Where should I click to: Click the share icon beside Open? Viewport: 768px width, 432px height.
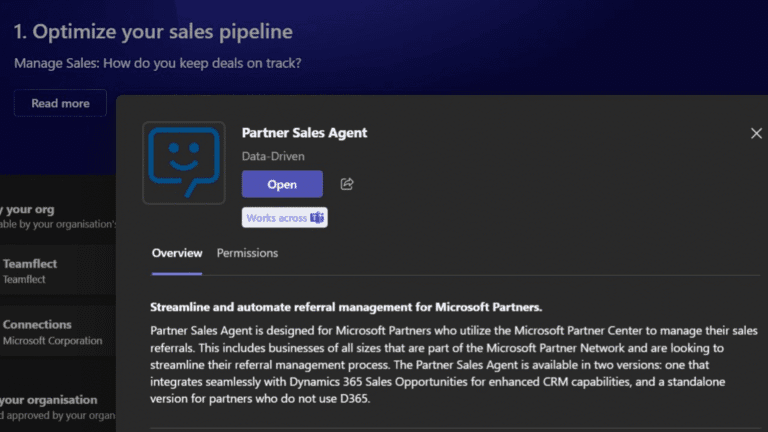[347, 184]
